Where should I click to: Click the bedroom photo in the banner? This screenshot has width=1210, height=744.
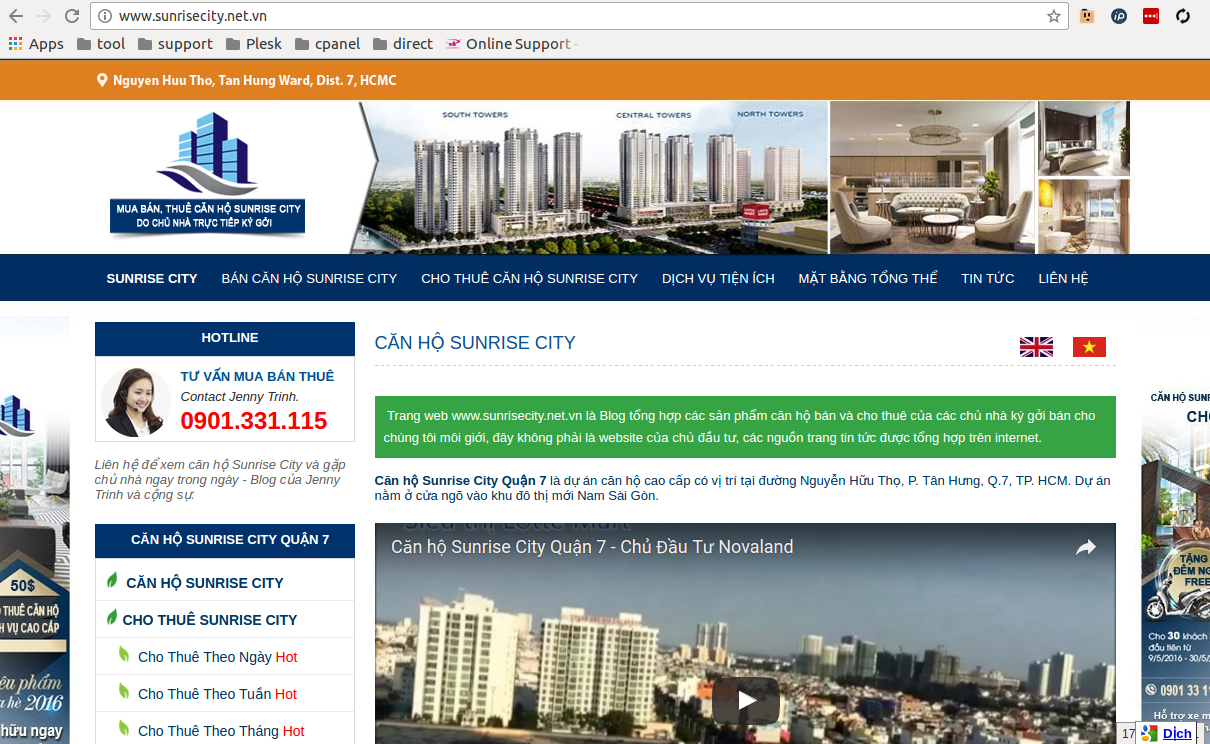[1084, 138]
